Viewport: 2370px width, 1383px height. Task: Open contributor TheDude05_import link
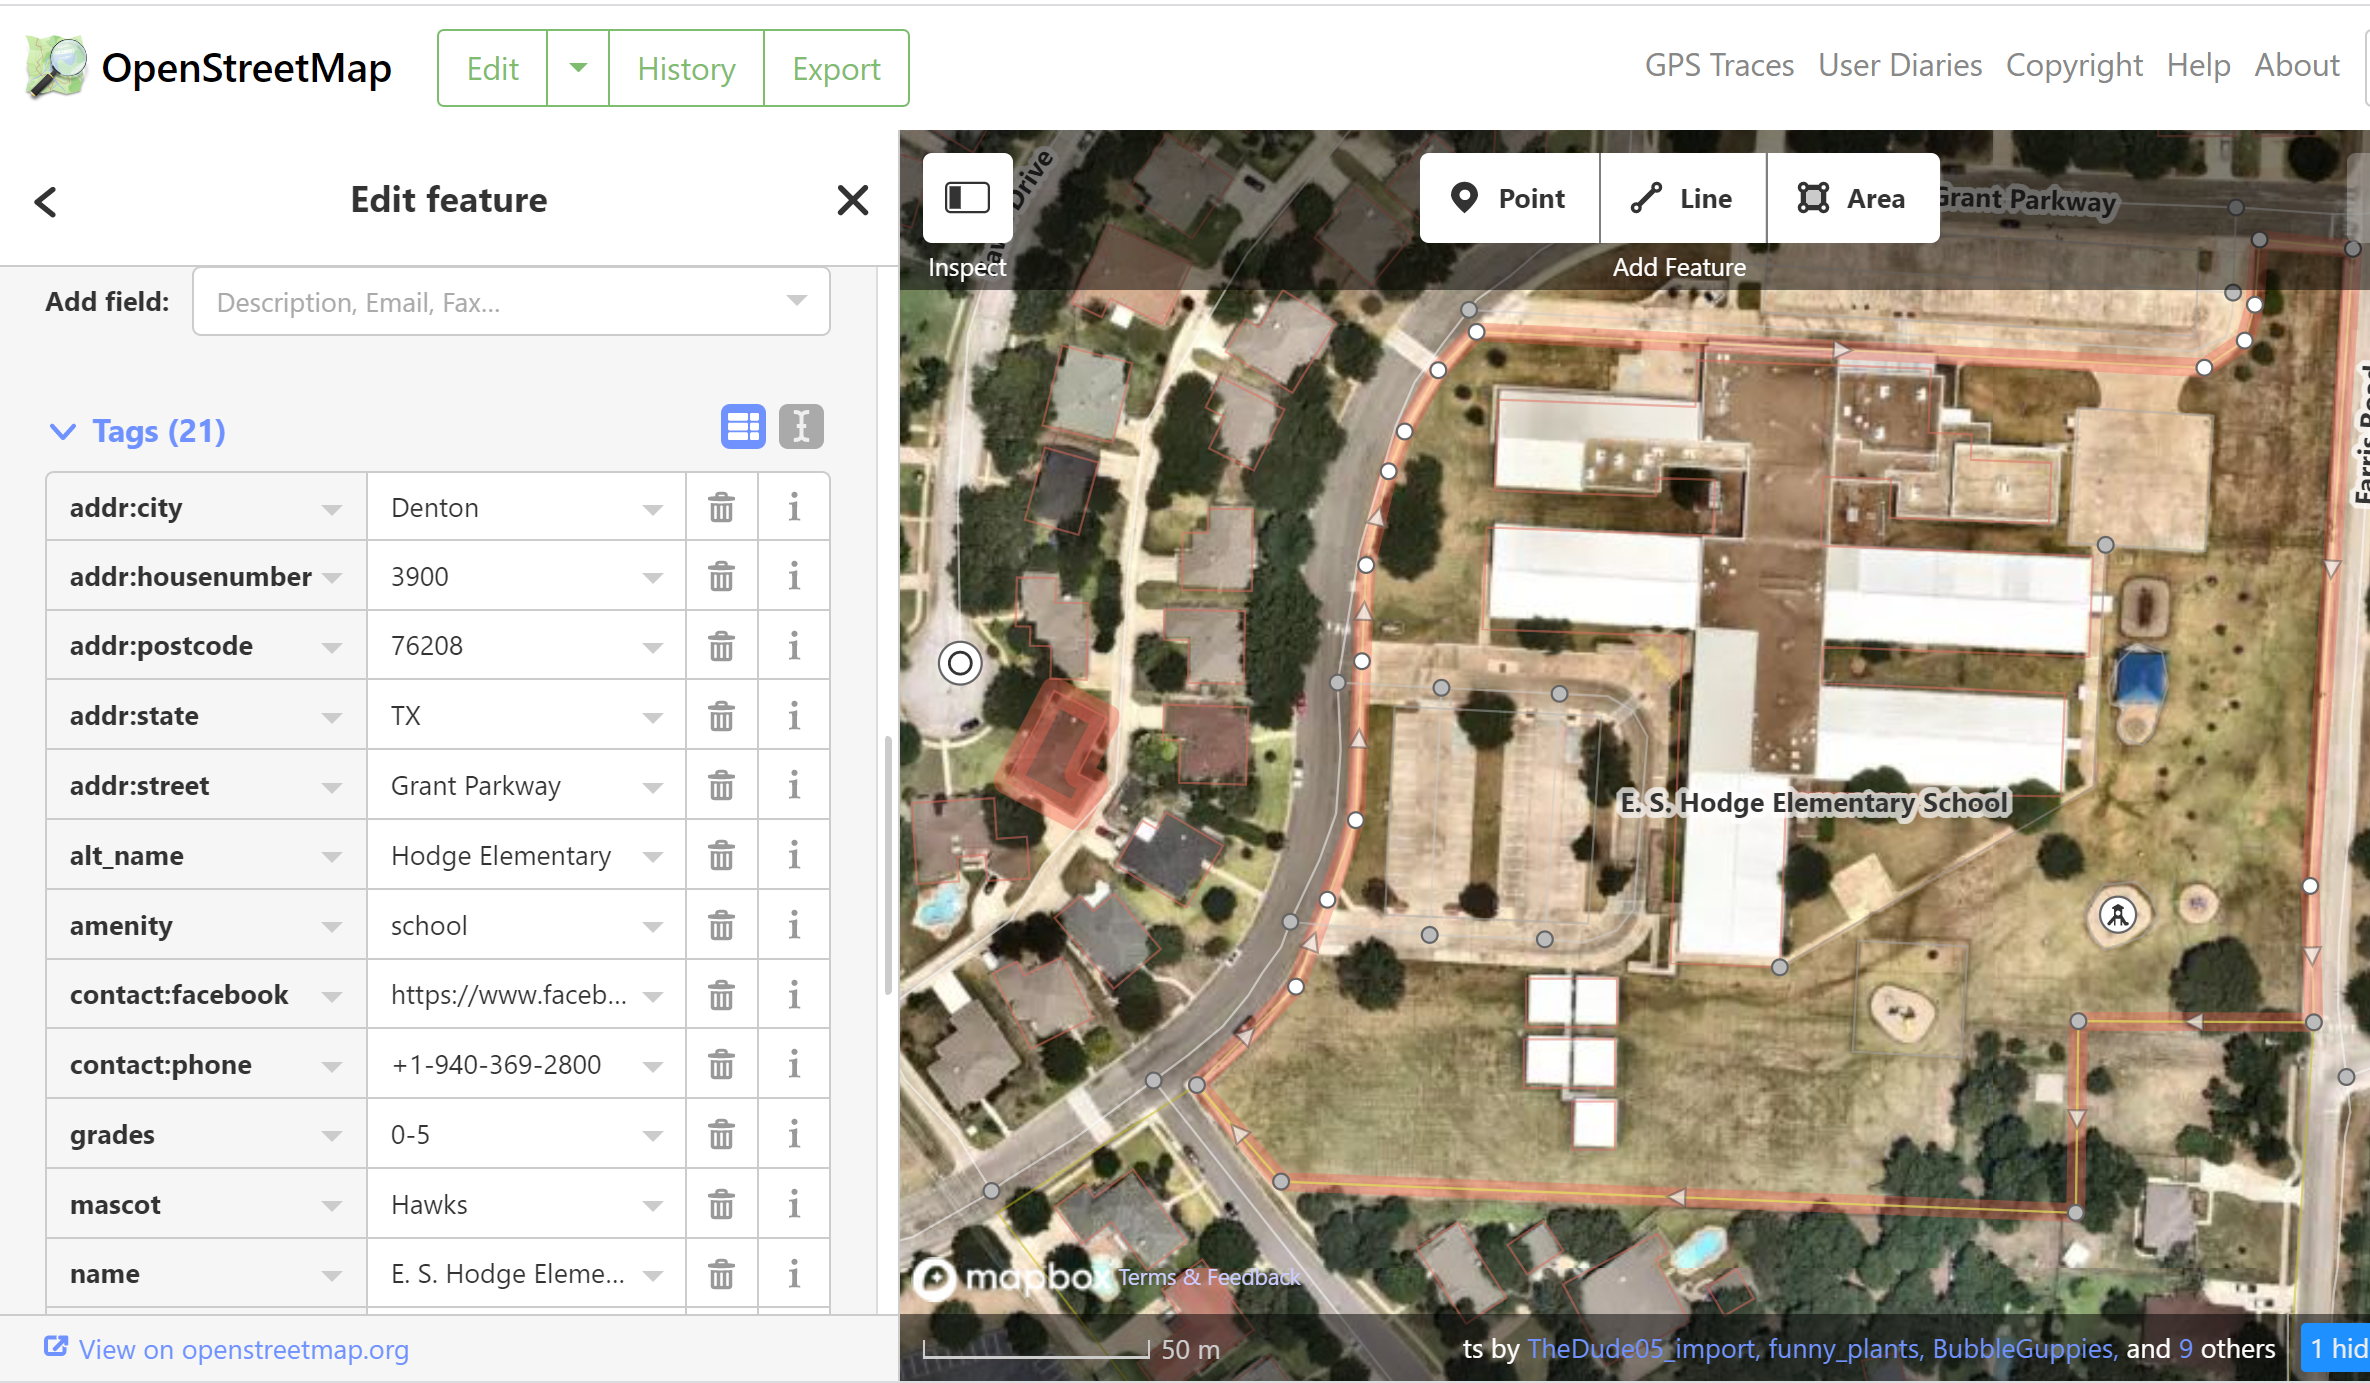pyautogui.click(x=1641, y=1349)
